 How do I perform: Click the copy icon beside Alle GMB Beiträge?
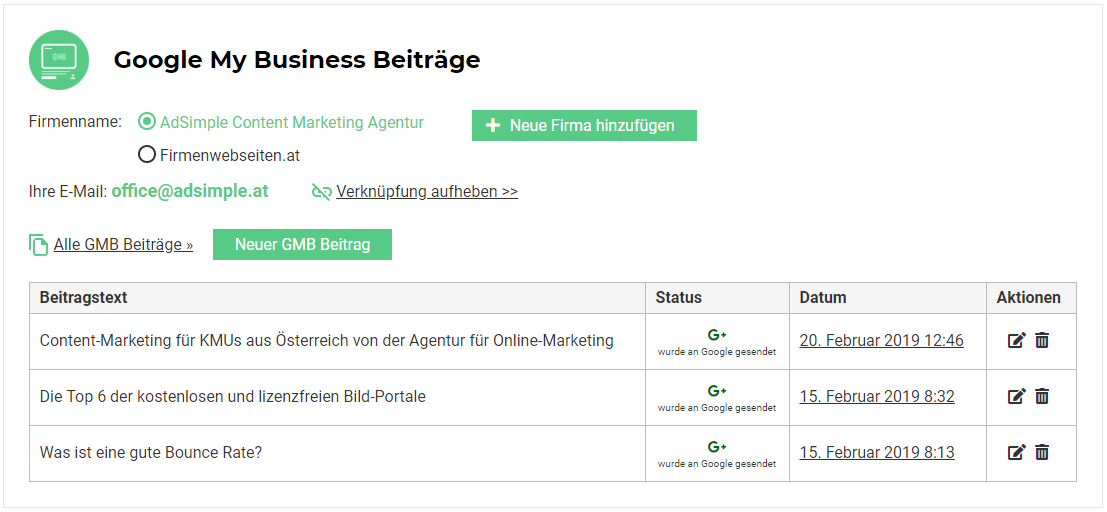(x=39, y=245)
